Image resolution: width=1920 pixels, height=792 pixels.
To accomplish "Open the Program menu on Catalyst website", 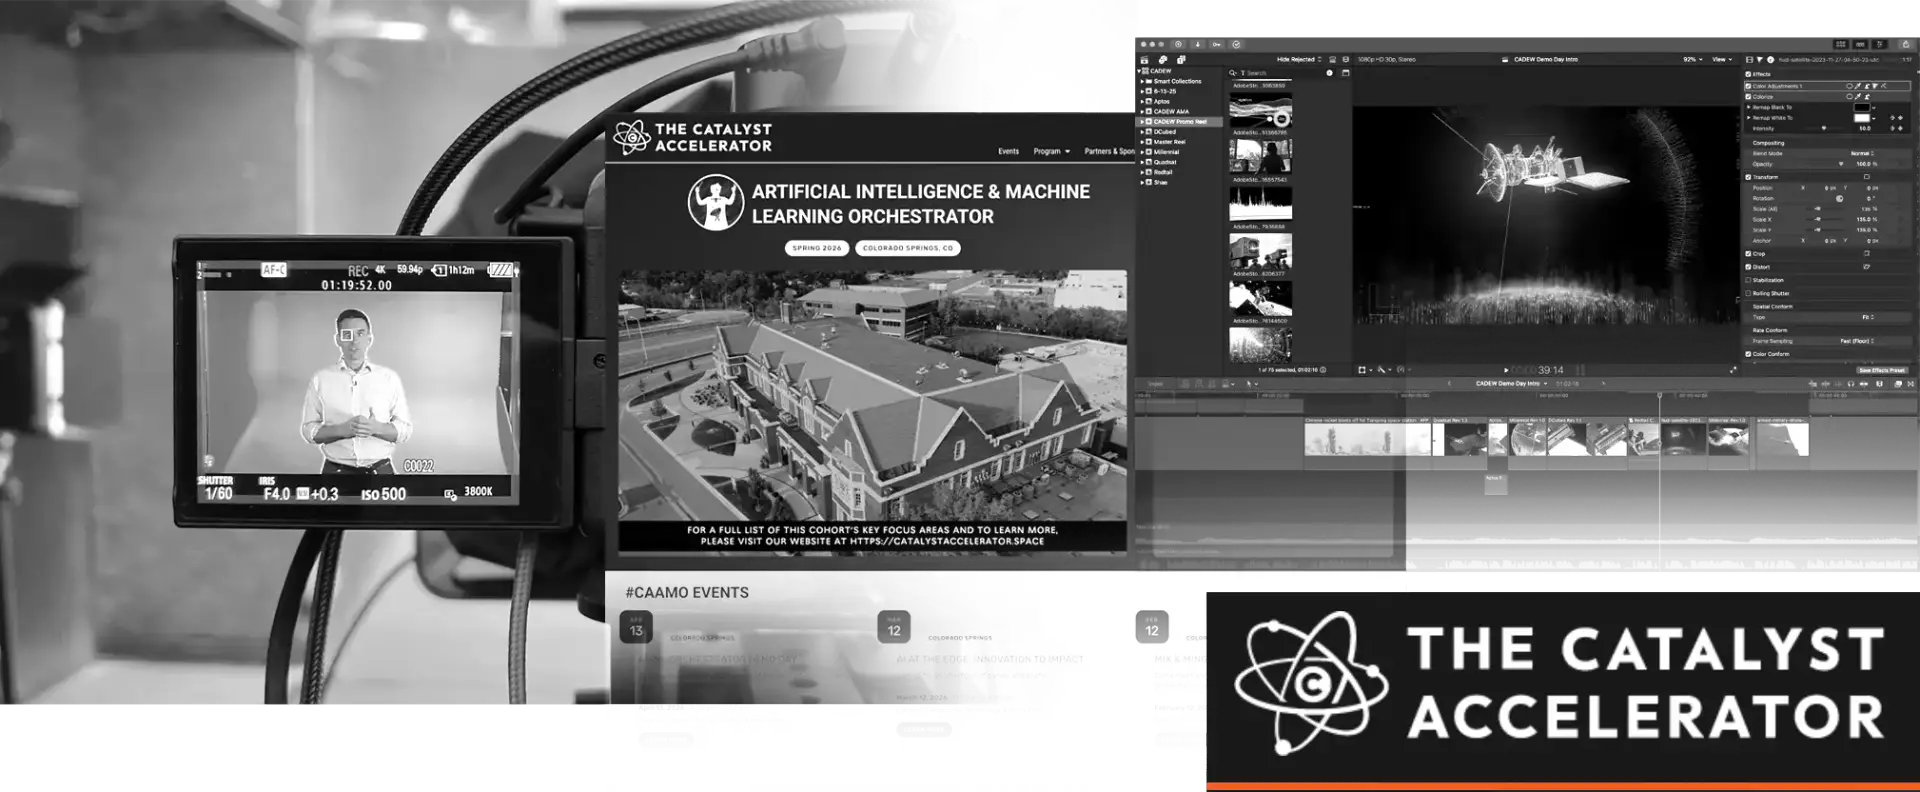I will (x=1051, y=151).
